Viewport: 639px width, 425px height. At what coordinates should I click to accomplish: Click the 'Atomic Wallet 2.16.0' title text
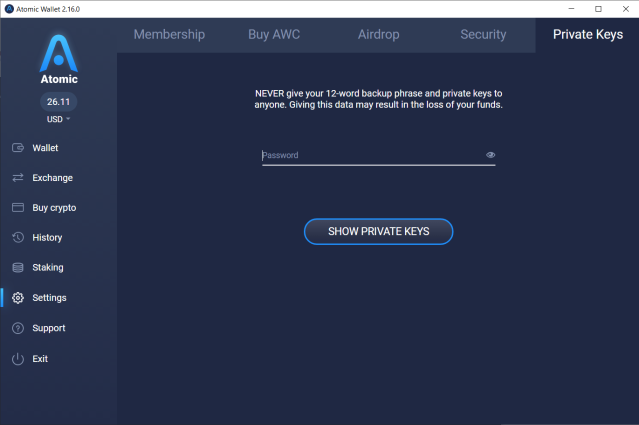click(48, 9)
